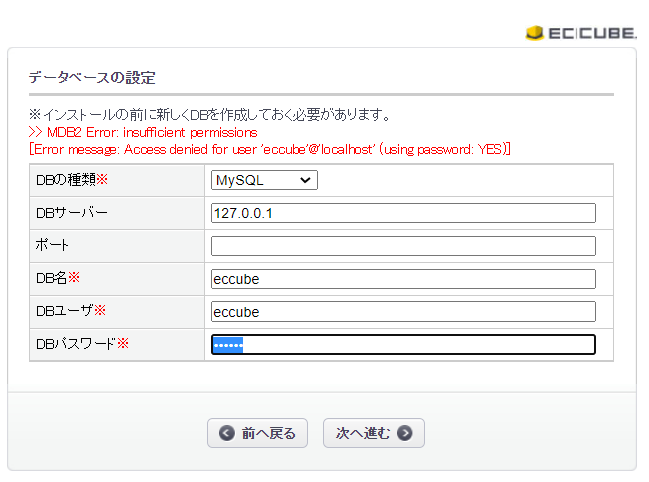Click the empty ポート input field

[x=403, y=246]
